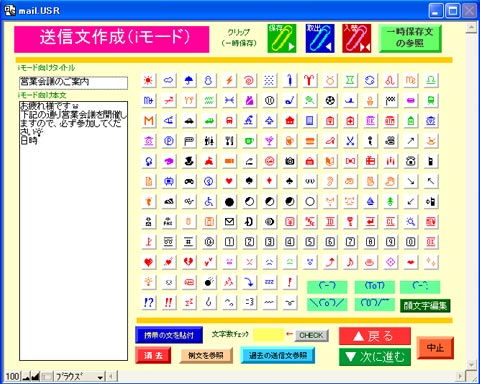Screen dimensions: 480x384
Task: Click the yellow character count field
Action: (x=268, y=335)
